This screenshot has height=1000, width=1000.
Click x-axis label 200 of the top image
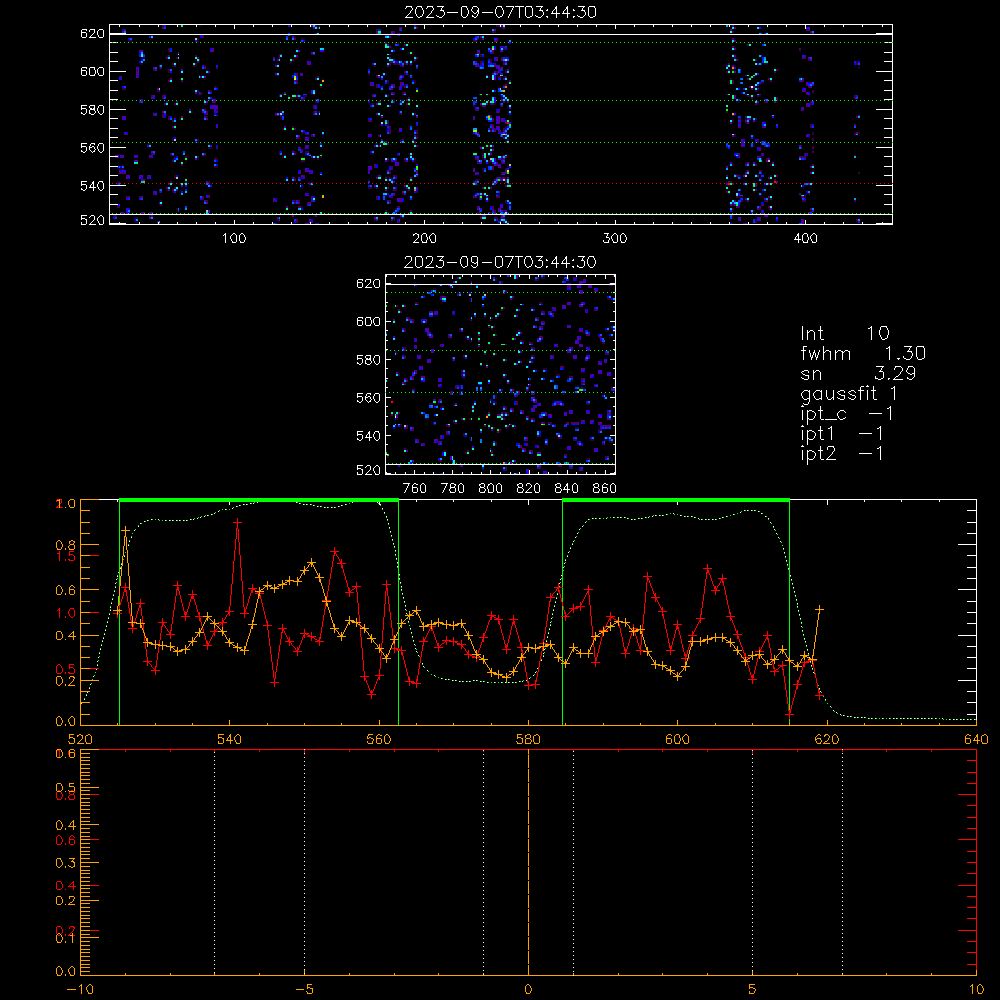tap(424, 239)
